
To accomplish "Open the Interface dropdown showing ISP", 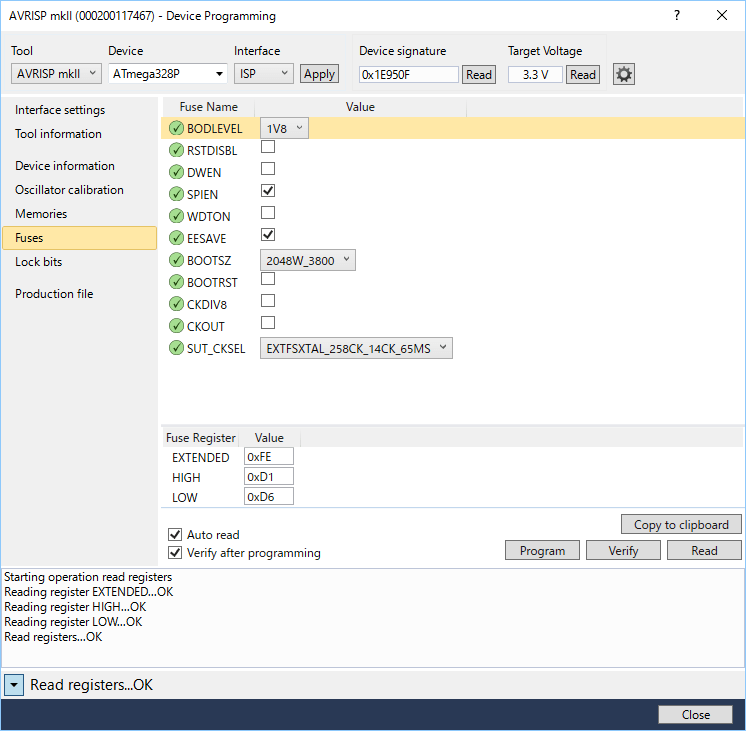I will 264,74.
